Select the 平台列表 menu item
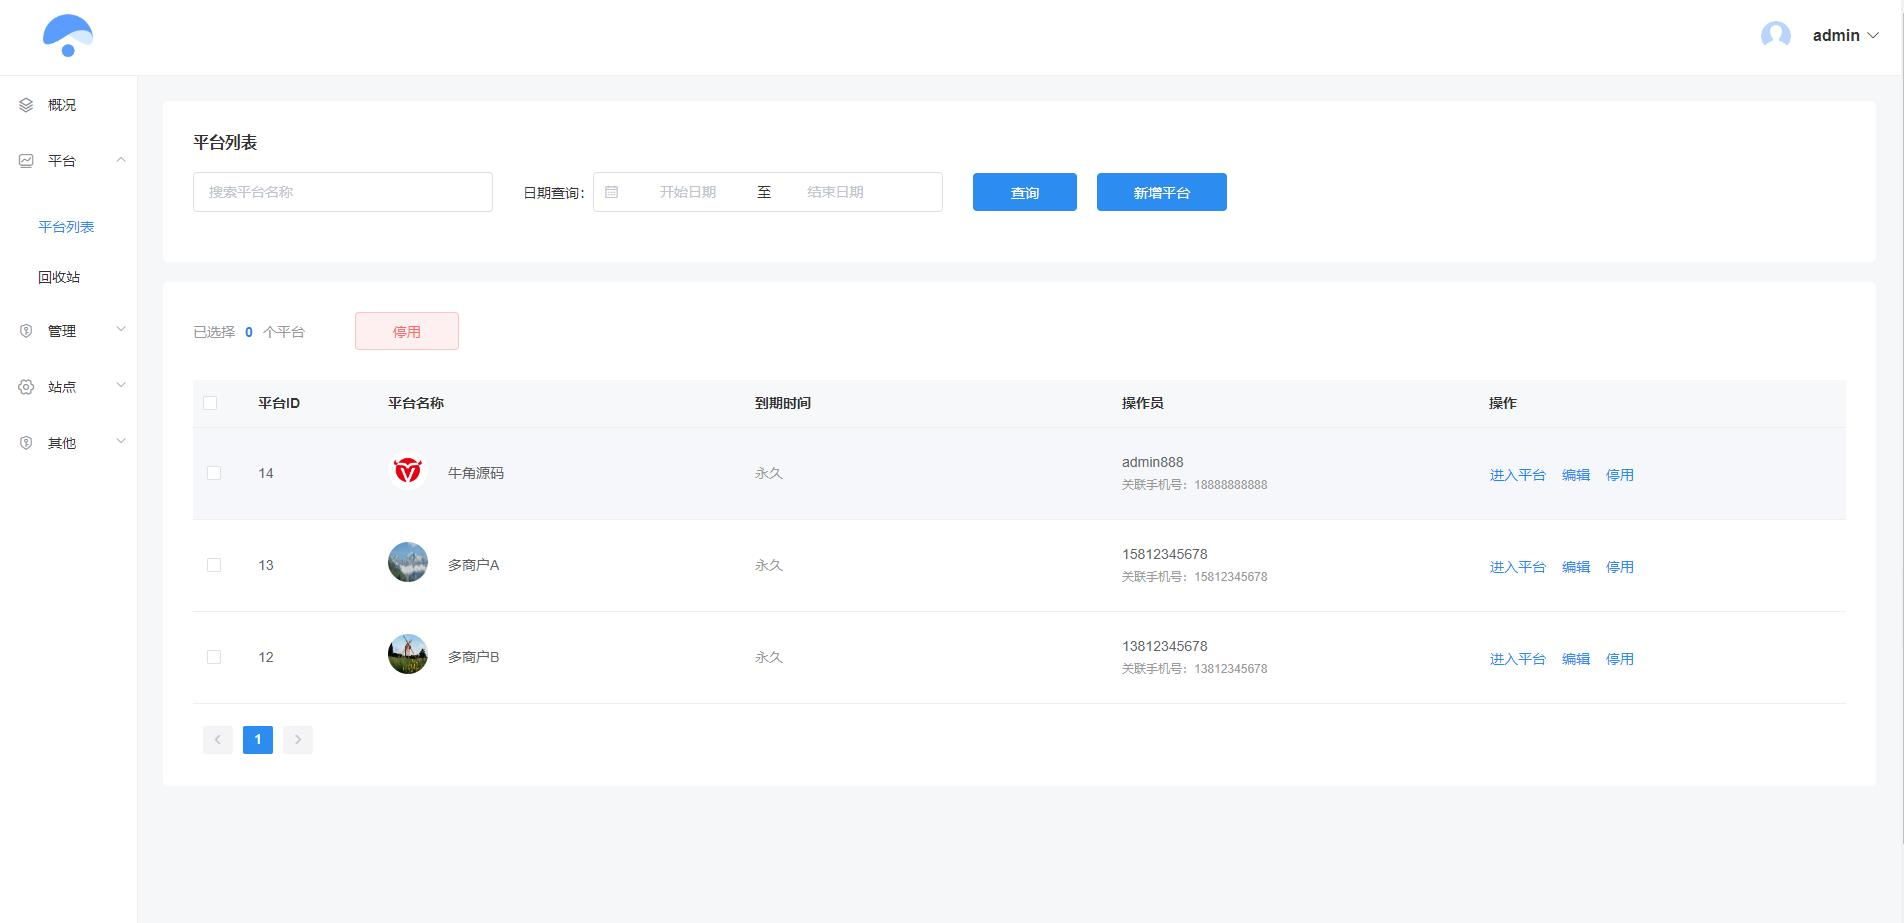This screenshot has width=1904, height=923. [x=66, y=227]
